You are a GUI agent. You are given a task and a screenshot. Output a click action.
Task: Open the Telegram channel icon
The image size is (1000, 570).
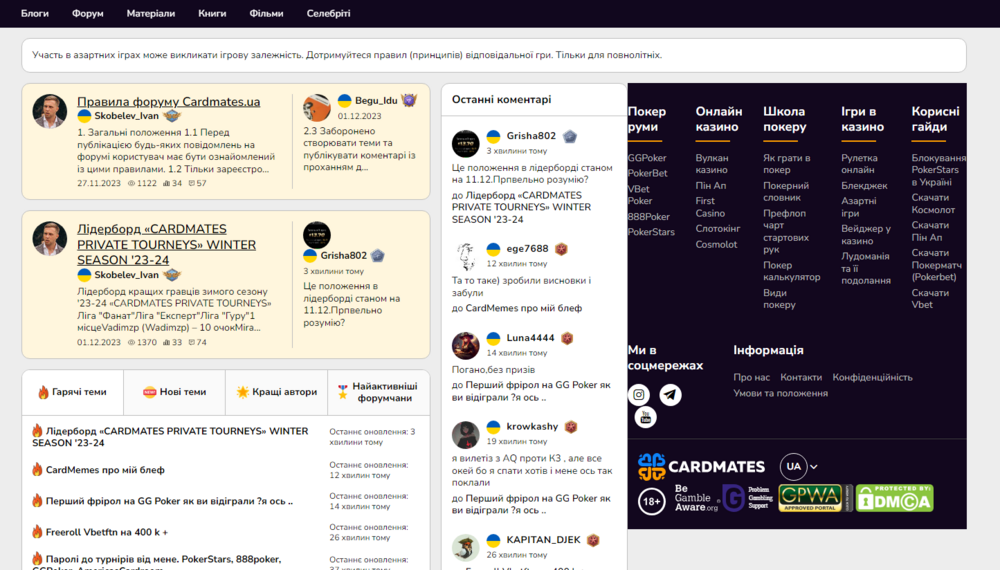pyautogui.click(x=671, y=395)
